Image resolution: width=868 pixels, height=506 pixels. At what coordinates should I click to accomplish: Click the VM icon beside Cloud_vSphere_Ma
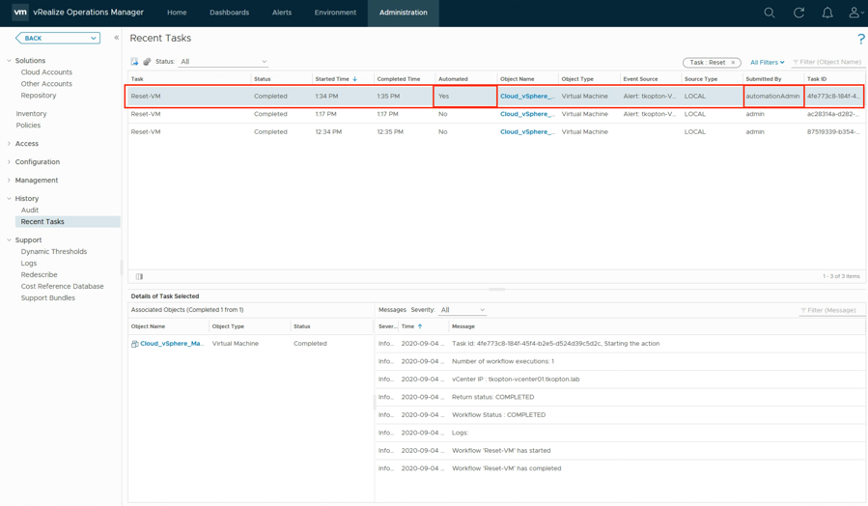point(135,344)
